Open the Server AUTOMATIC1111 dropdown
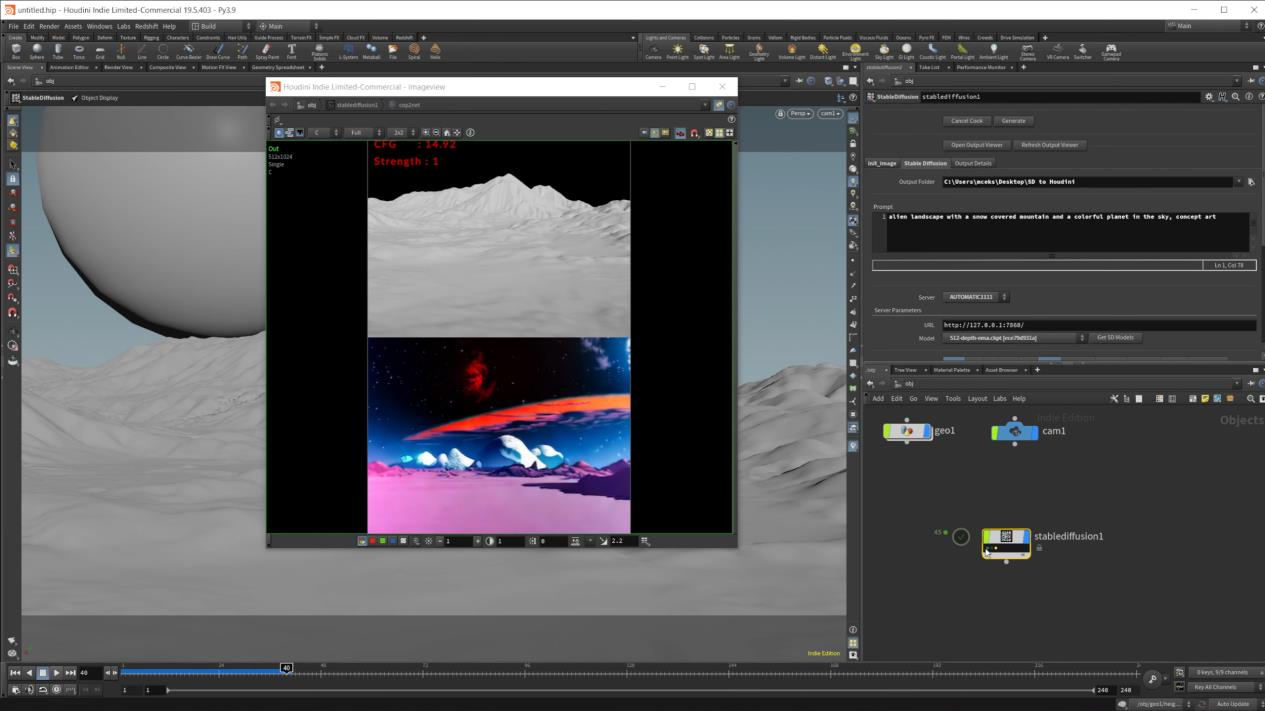This screenshot has height=711, width=1265. point(975,297)
